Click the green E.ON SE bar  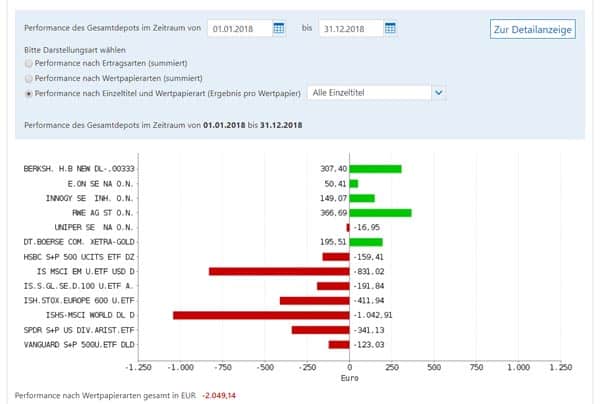pos(354,184)
